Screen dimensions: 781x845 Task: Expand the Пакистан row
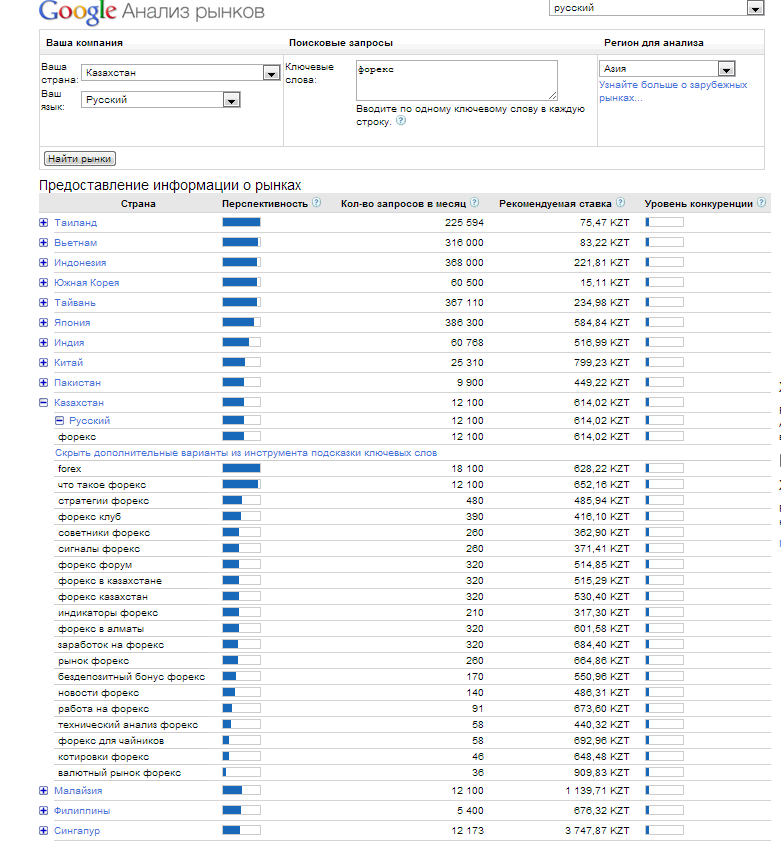coord(44,382)
